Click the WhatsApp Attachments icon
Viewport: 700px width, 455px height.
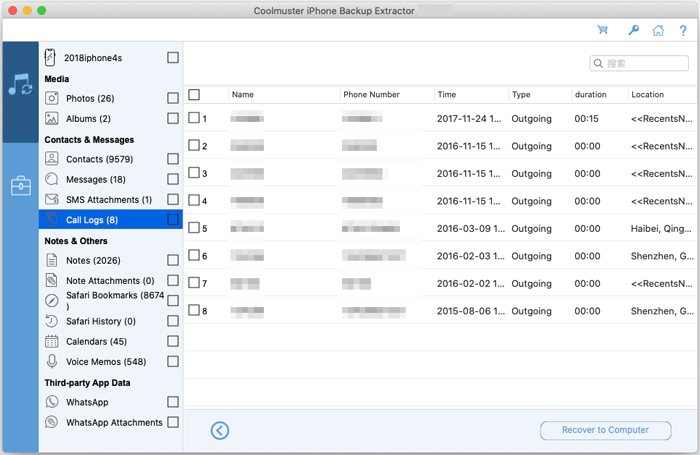[52, 422]
